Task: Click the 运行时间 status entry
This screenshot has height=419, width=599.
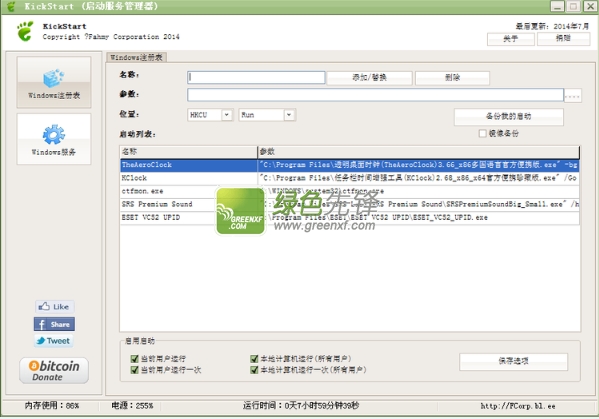Action: click(301, 406)
